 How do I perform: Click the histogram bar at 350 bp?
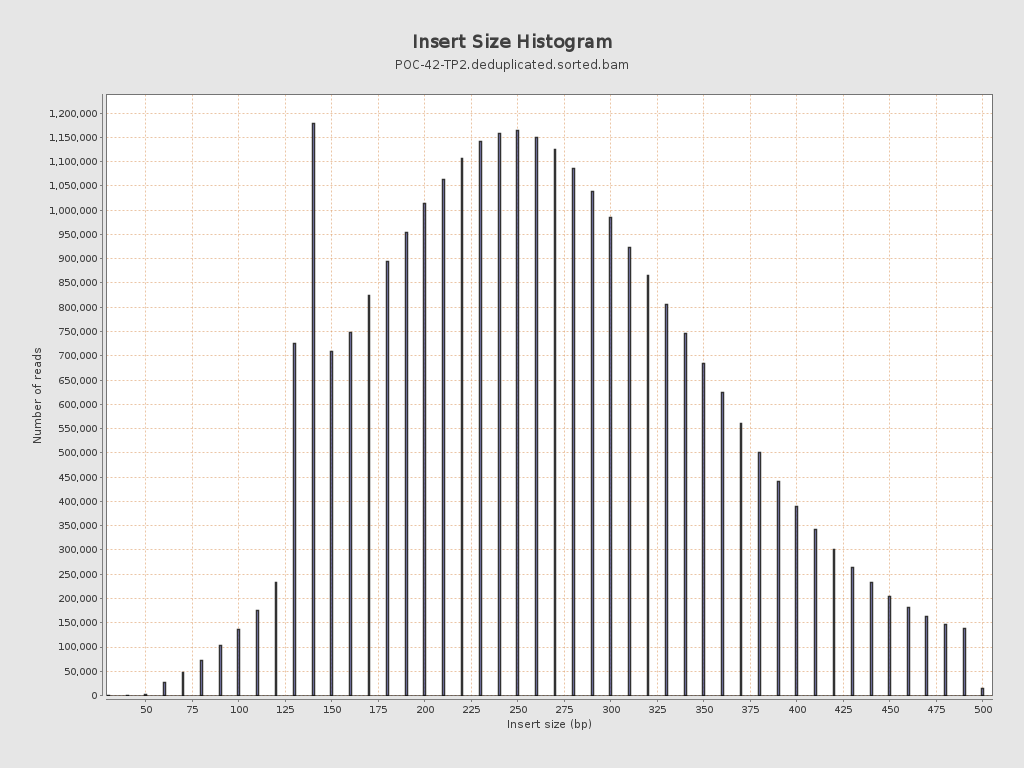click(704, 530)
